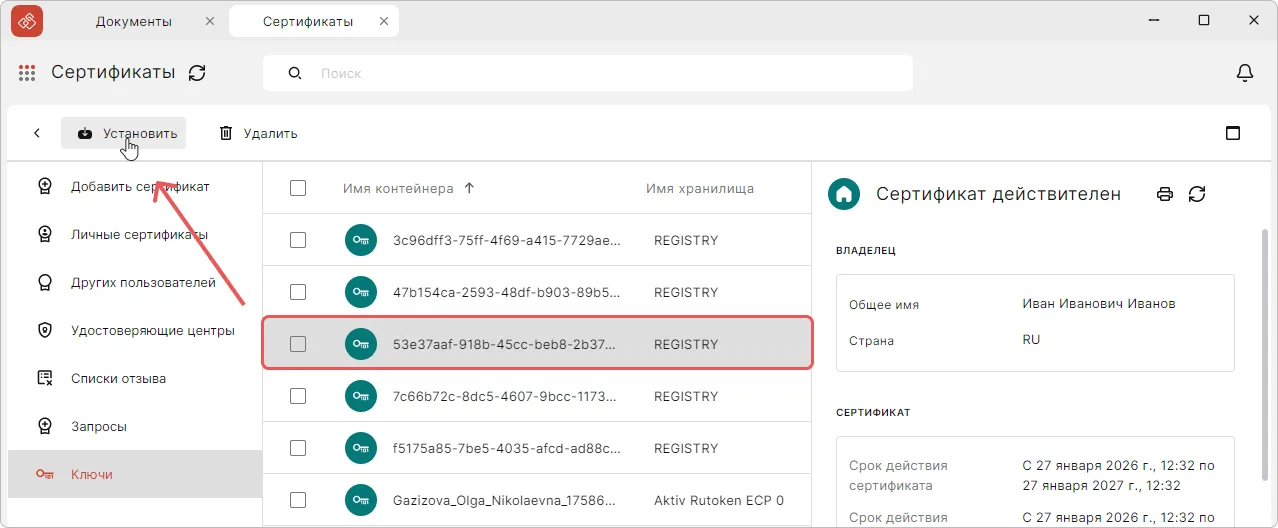Click the owner name Иван Иванович Иванов

tap(1099, 303)
